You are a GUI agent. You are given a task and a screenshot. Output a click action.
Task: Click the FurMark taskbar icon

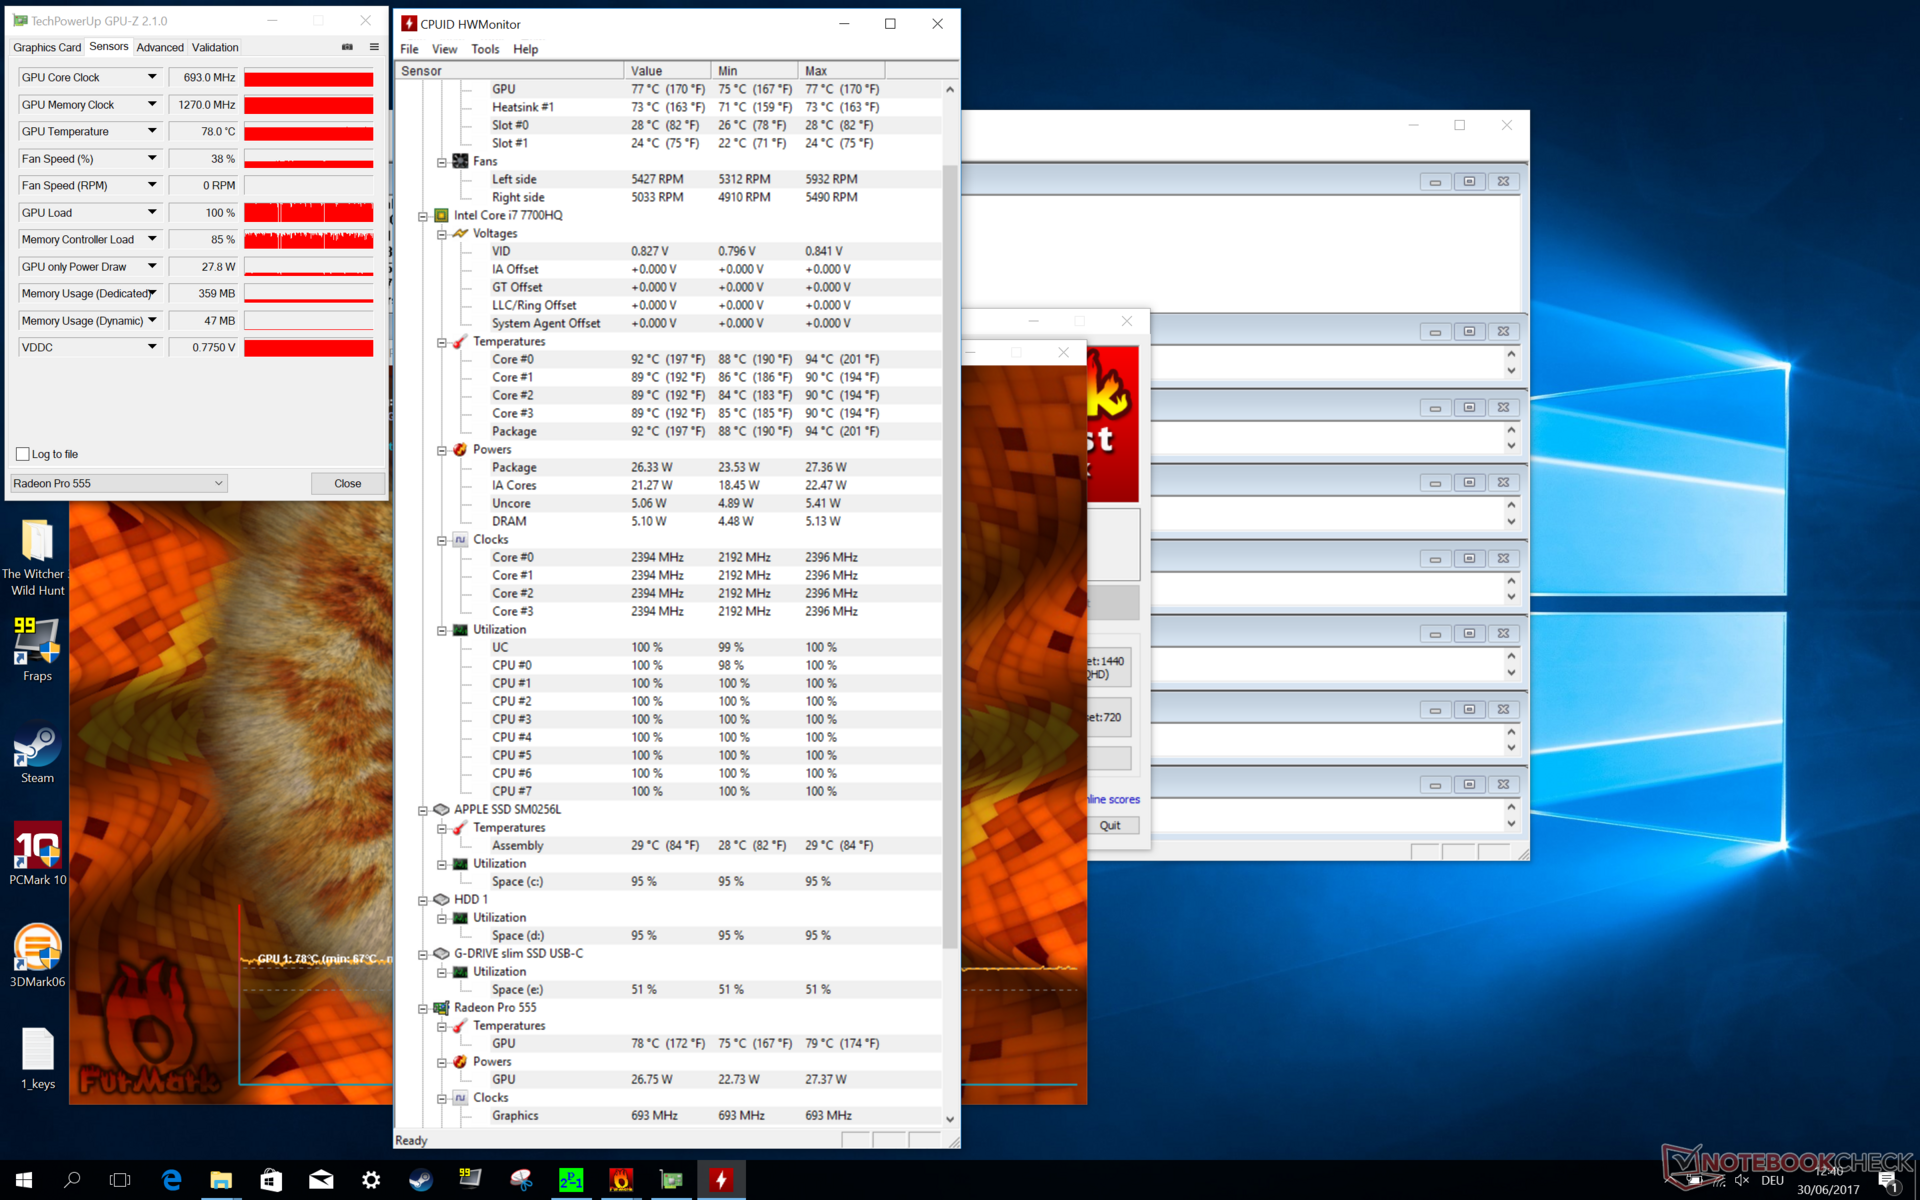[x=621, y=1180]
